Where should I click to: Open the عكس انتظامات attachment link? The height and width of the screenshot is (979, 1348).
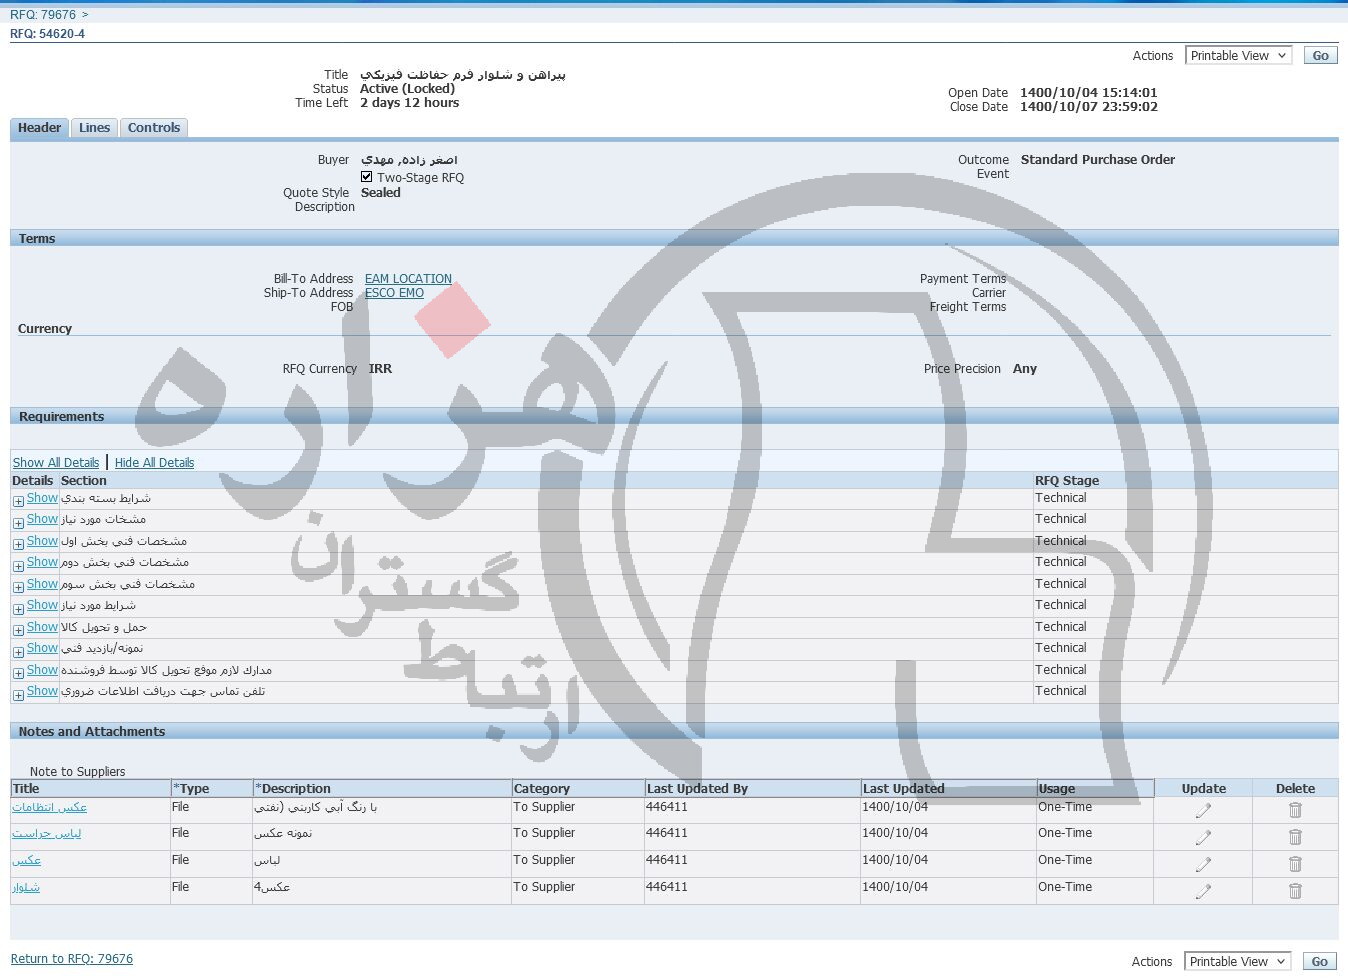coord(49,807)
